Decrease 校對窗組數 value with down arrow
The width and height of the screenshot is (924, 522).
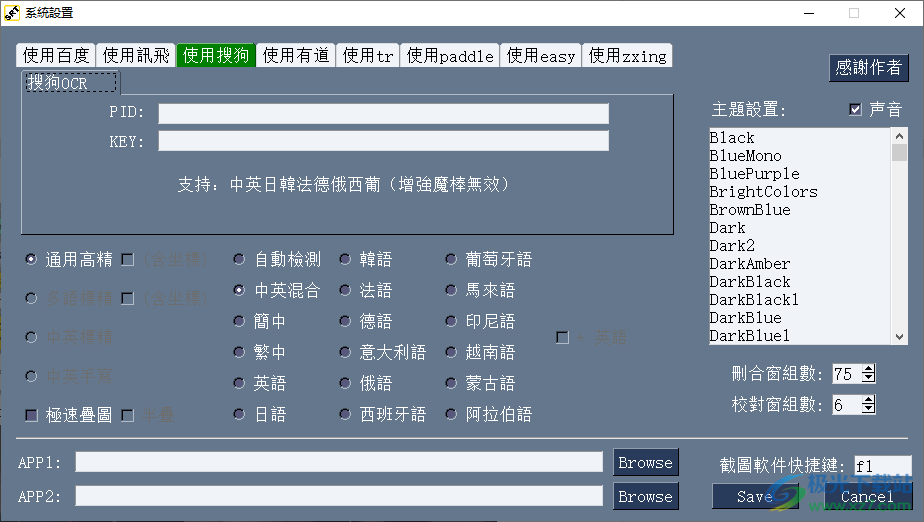pyautogui.click(x=869, y=409)
